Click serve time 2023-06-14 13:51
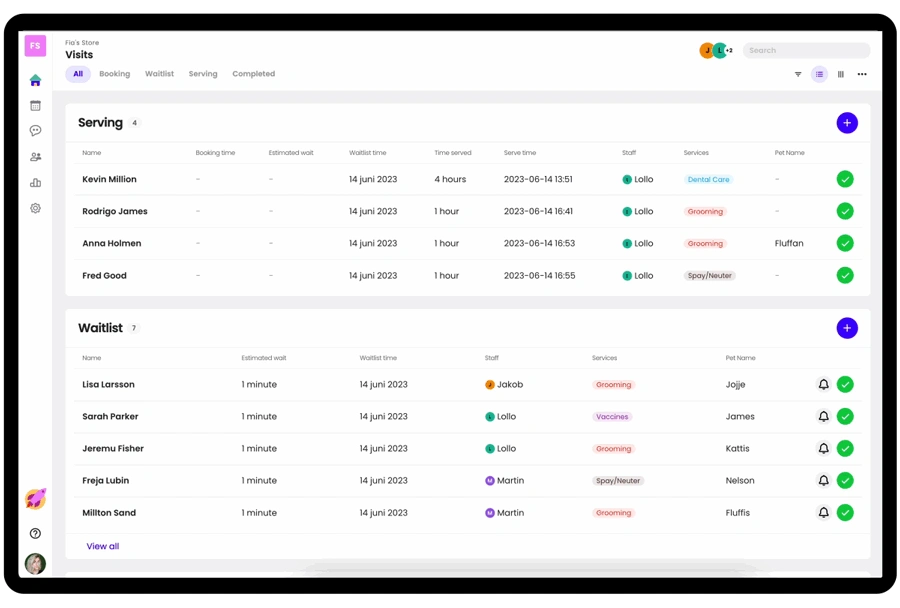 point(538,179)
